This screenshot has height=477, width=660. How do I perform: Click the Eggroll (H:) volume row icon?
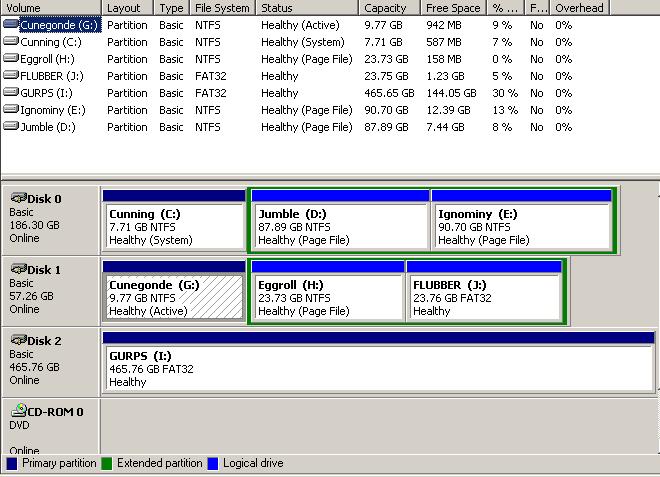click(x=10, y=59)
